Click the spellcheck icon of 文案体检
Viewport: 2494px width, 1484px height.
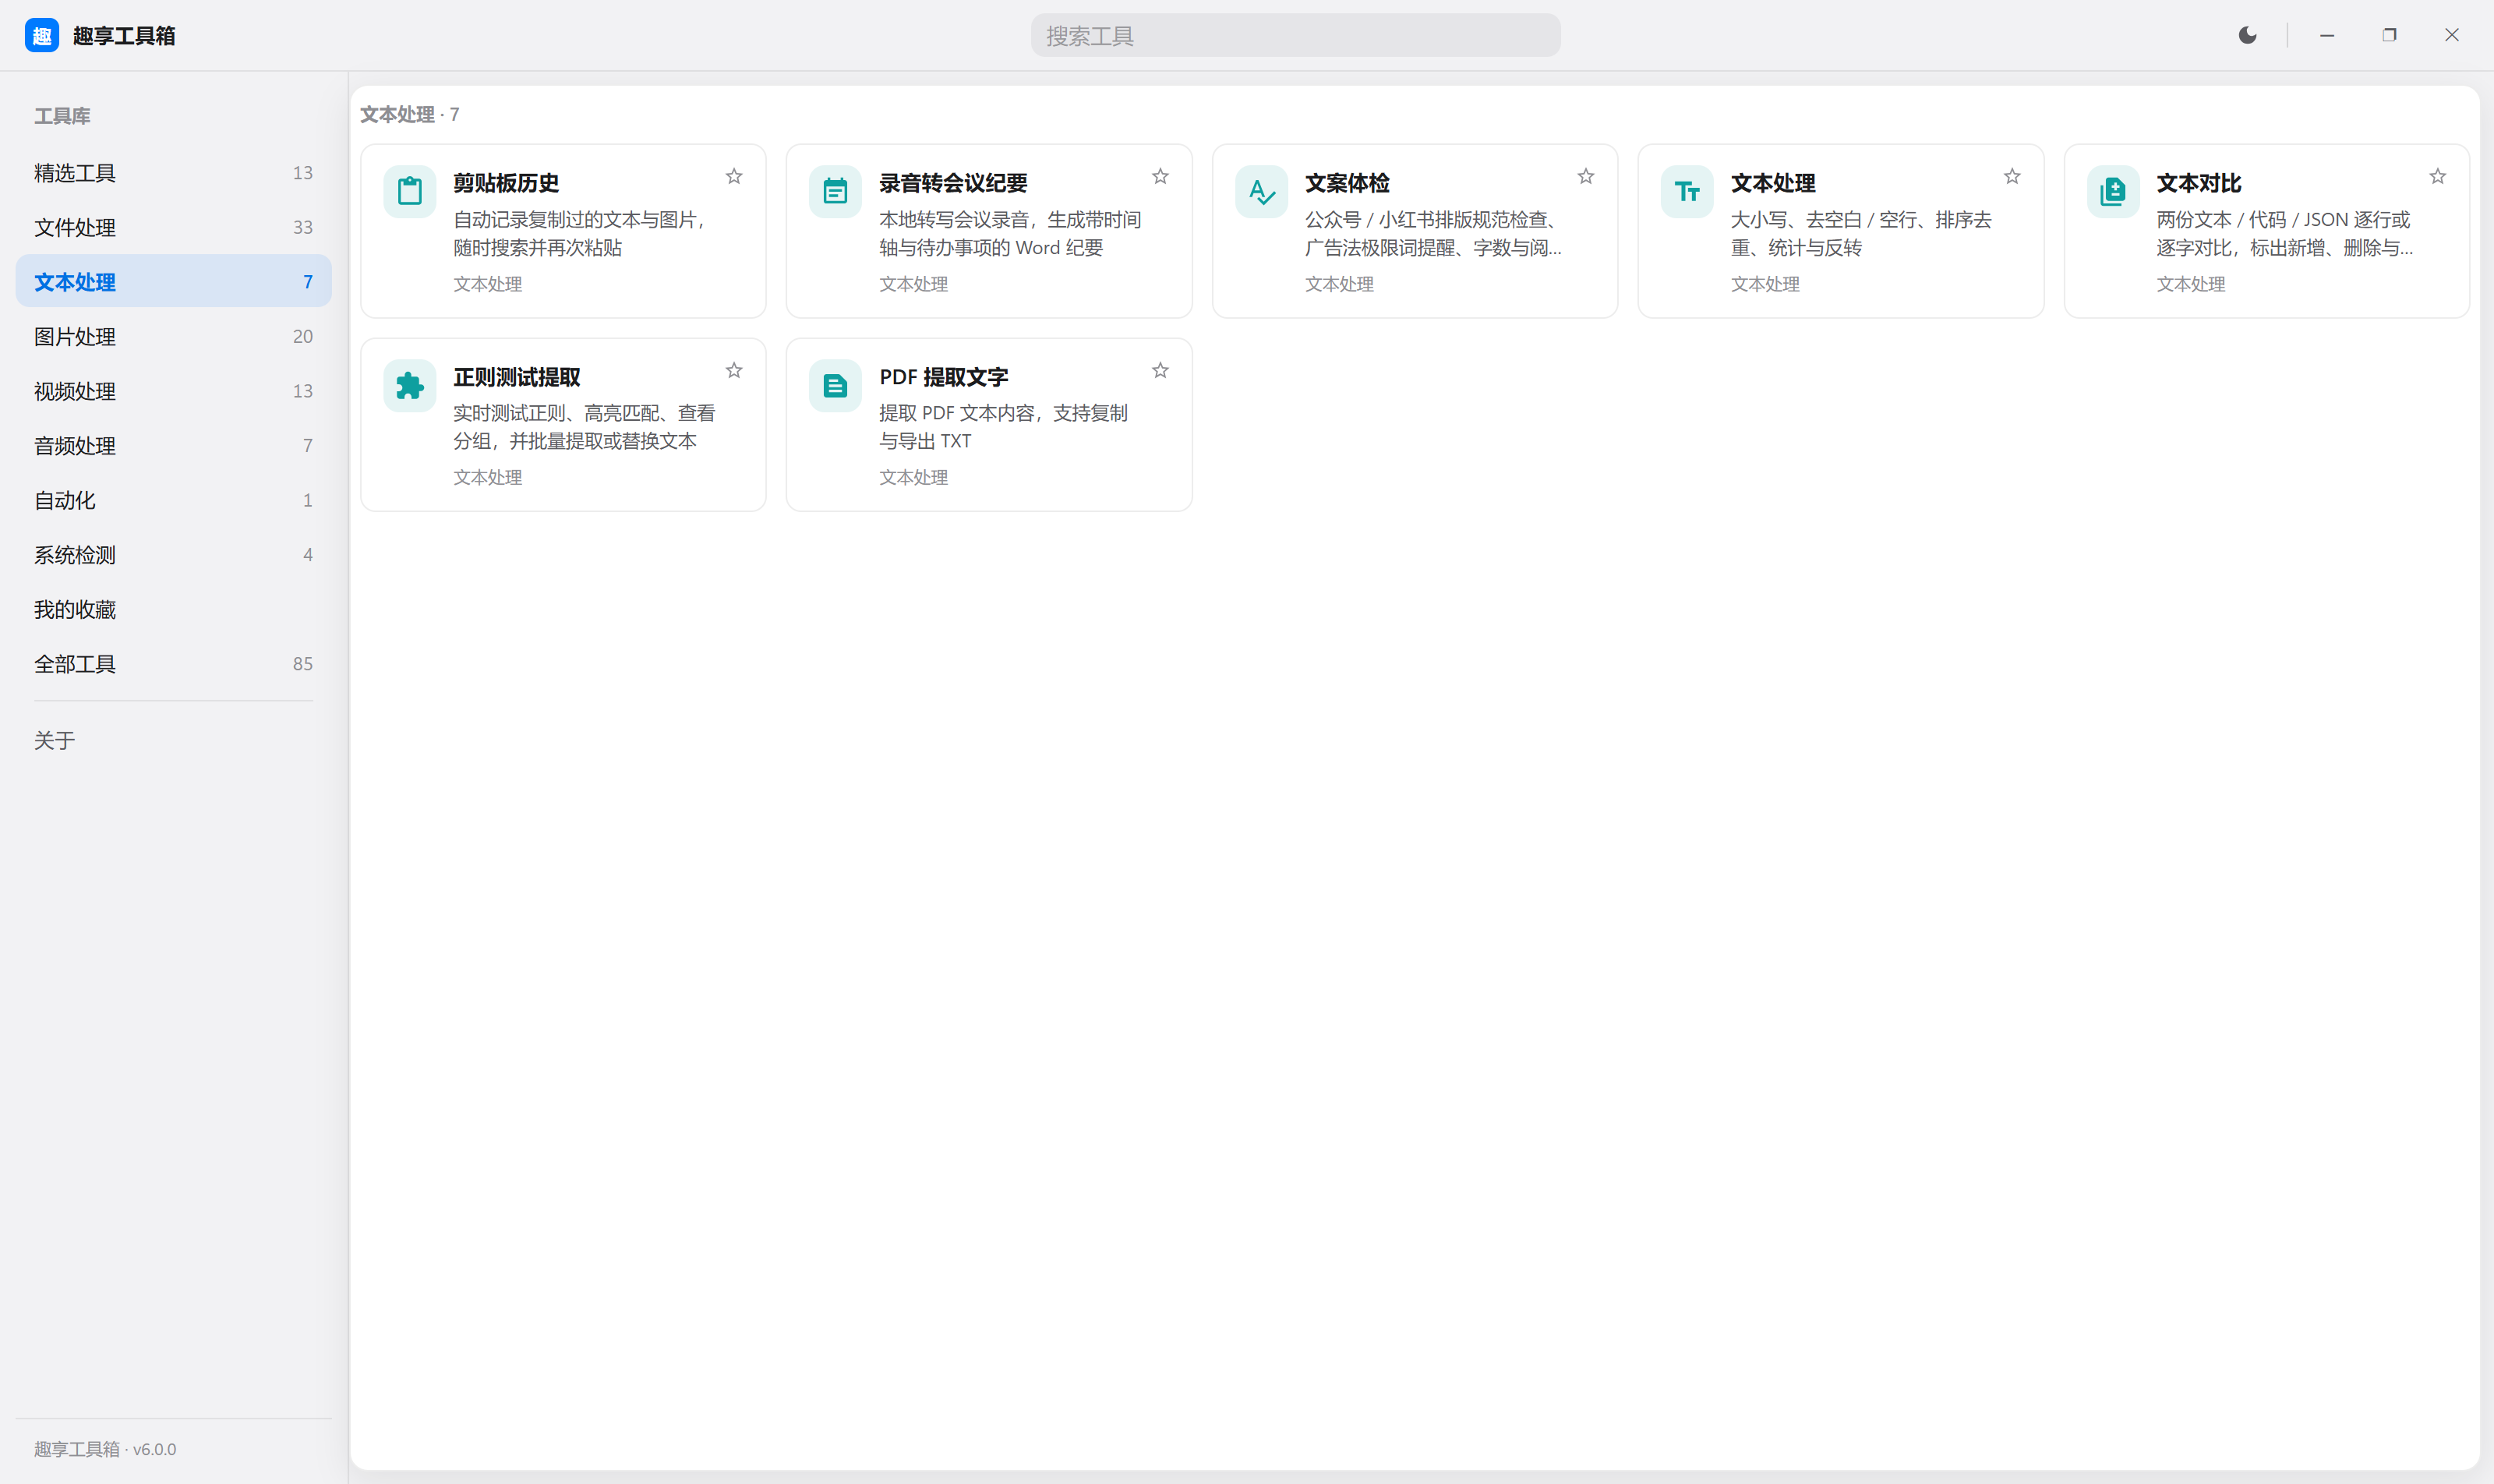tap(1261, 191)
